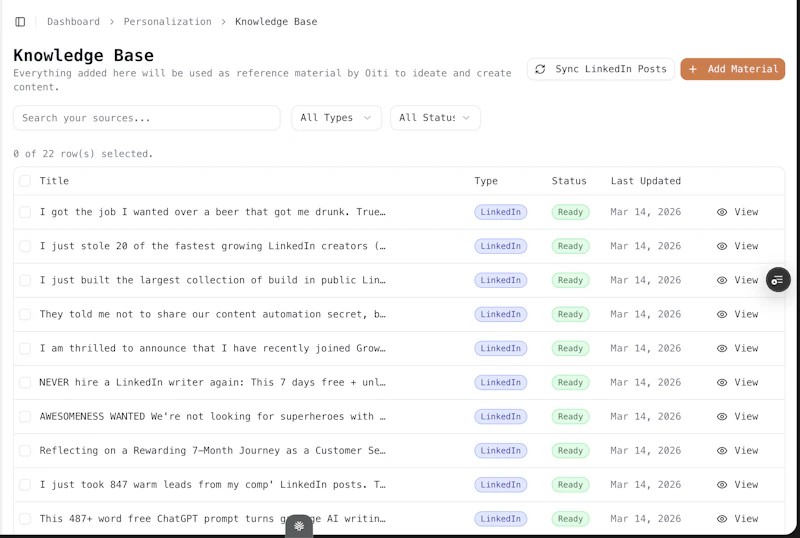Click eye icon for 'I just stole 20' row
Image resolution: width=800 pixels, height=538 pixels.
(722, 246)
